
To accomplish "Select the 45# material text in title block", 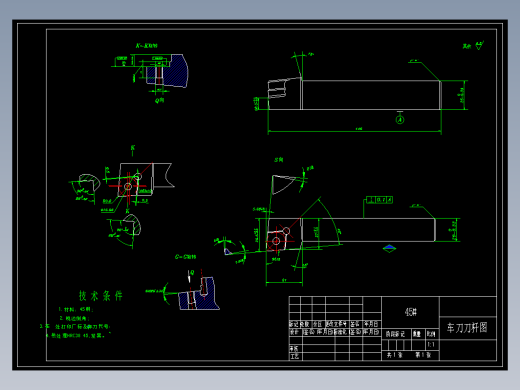I will pyautogui.click(x=411, y=312).
